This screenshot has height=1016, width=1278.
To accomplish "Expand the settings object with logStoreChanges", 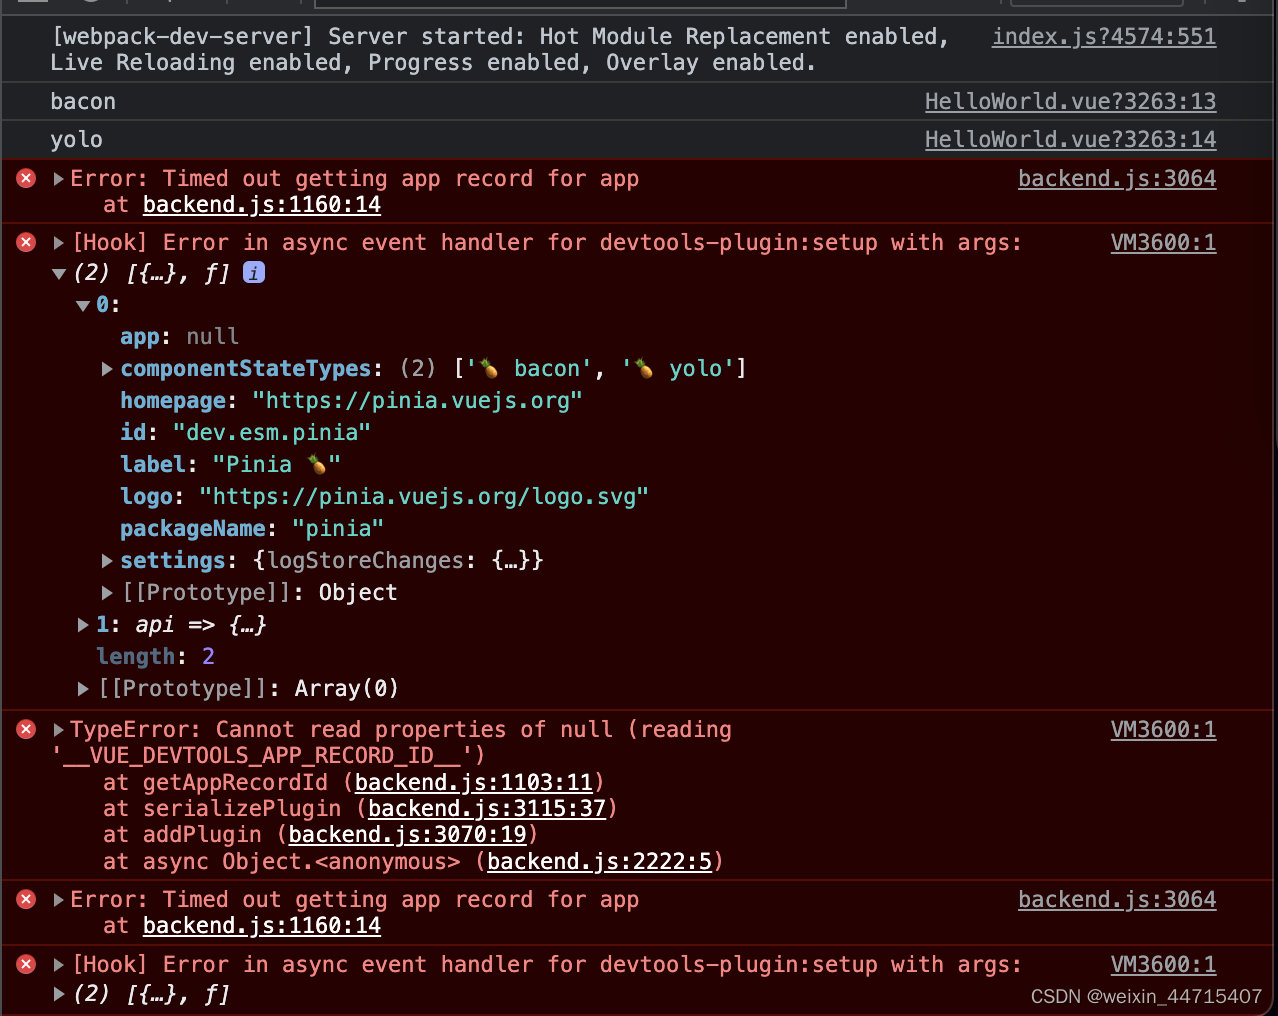I will point(107,560).
